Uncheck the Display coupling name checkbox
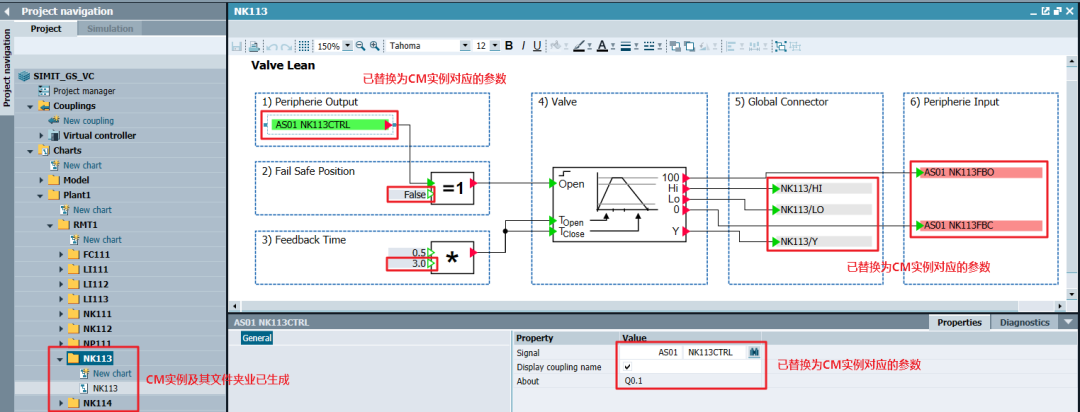The image size is (1080, 412). (627, 367)
